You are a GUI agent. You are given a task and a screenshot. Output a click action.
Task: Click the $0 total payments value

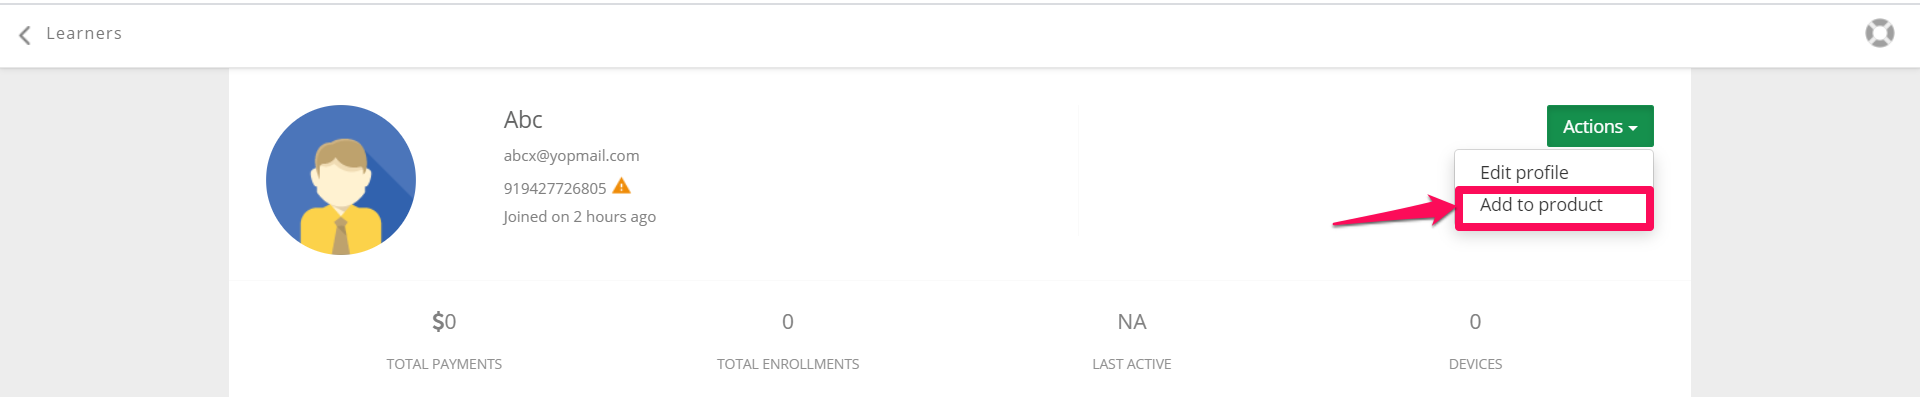(444, 322)
